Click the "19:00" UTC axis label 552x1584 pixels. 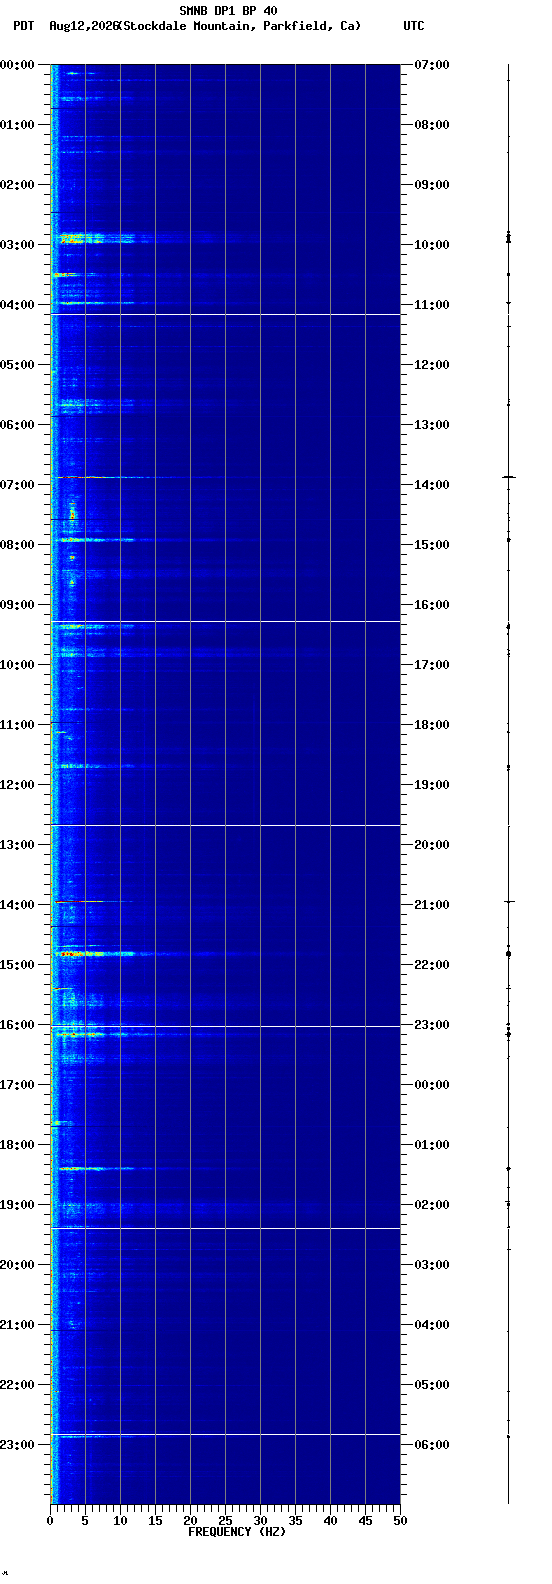[431, 785]
